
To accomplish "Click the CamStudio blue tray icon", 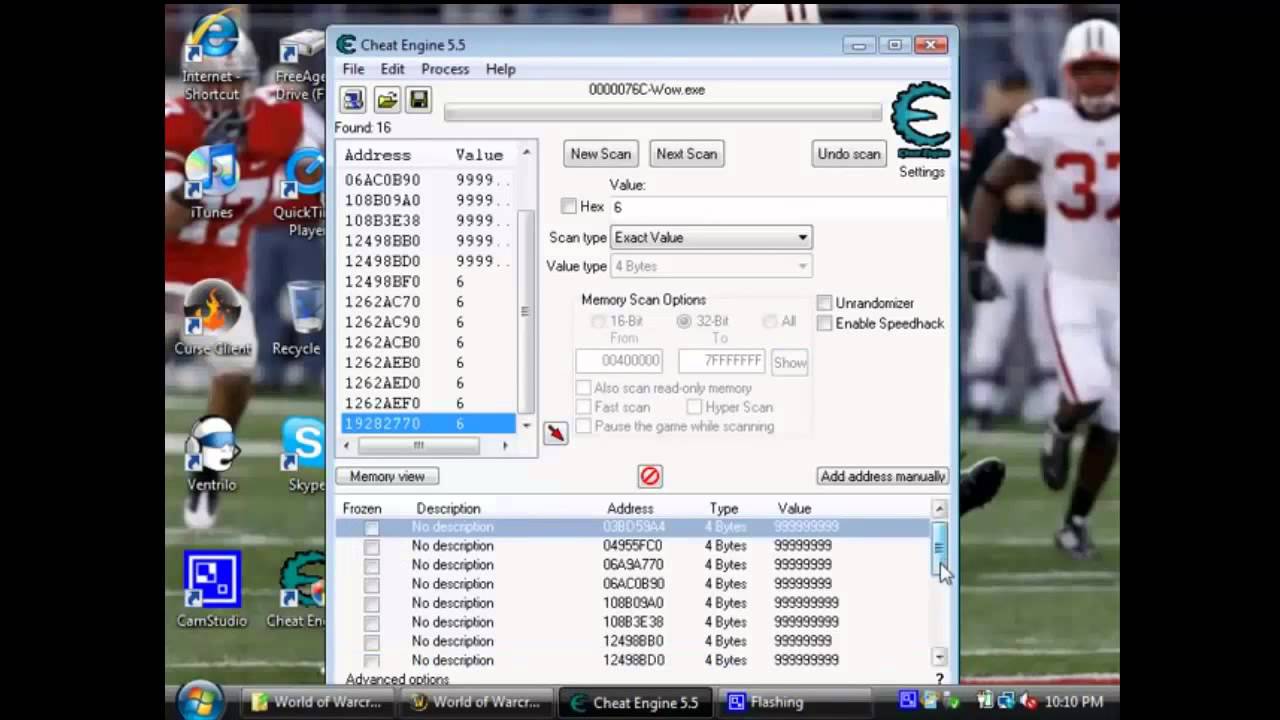I will [908, 702].
